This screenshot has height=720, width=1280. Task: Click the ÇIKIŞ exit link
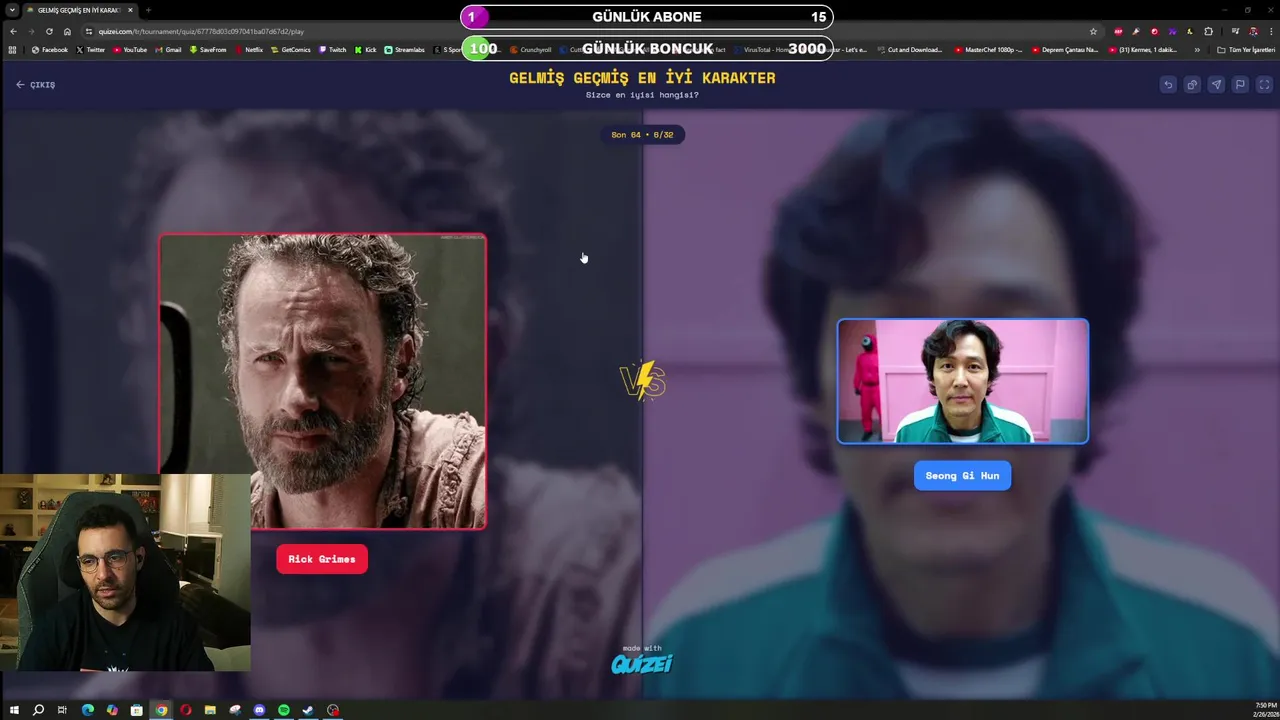36,85
